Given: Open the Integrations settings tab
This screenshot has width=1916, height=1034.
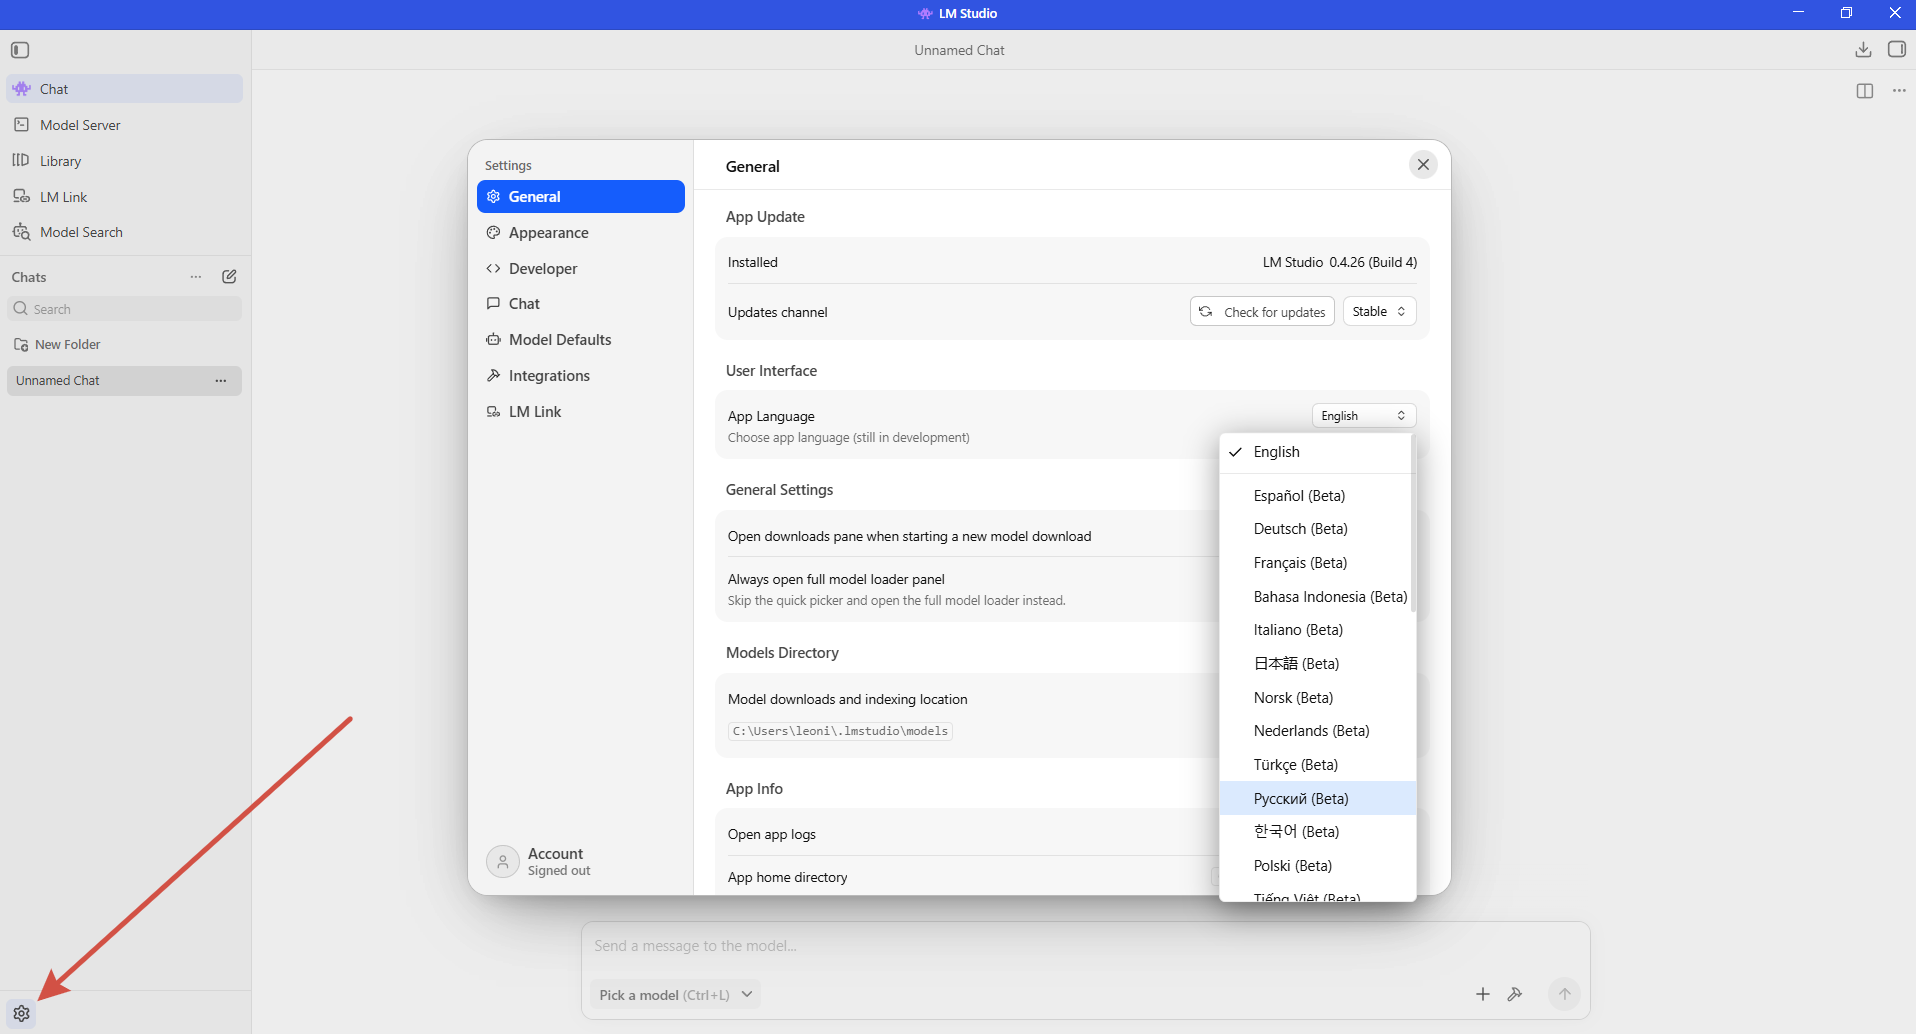Looking at the screenshot, I should click(x=581, y=376).
